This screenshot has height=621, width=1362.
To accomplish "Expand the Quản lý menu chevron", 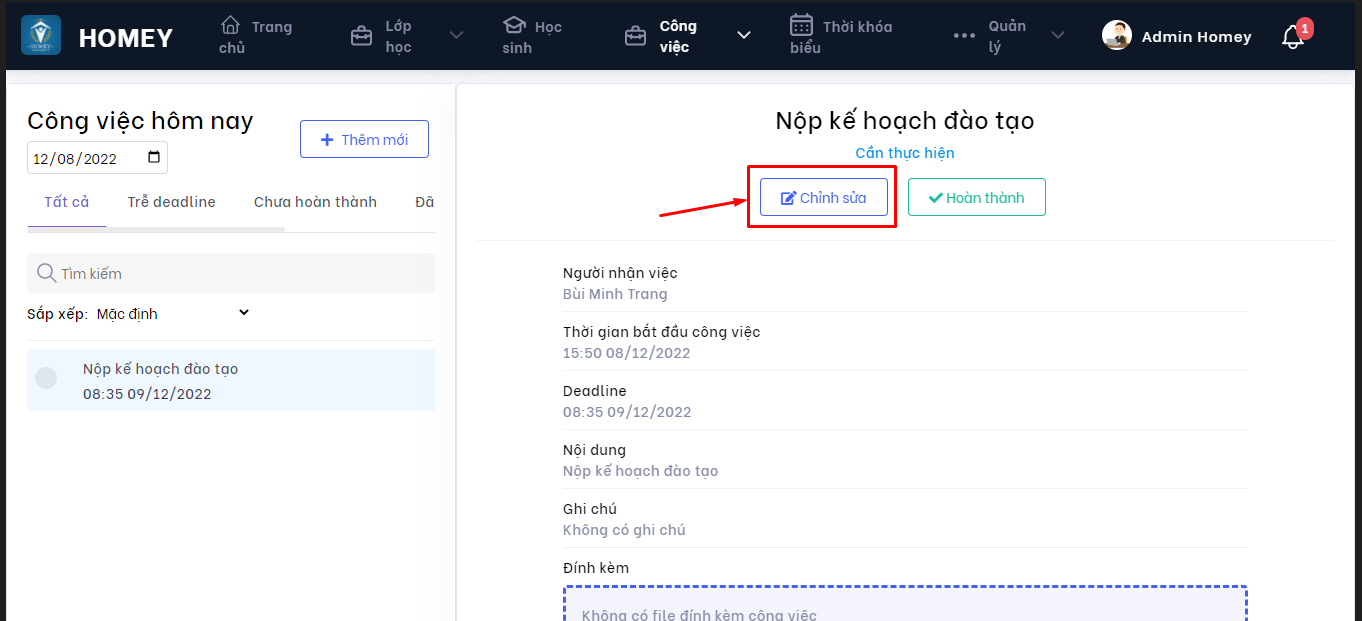I will pyautogui.click(x=1057, y=36).
